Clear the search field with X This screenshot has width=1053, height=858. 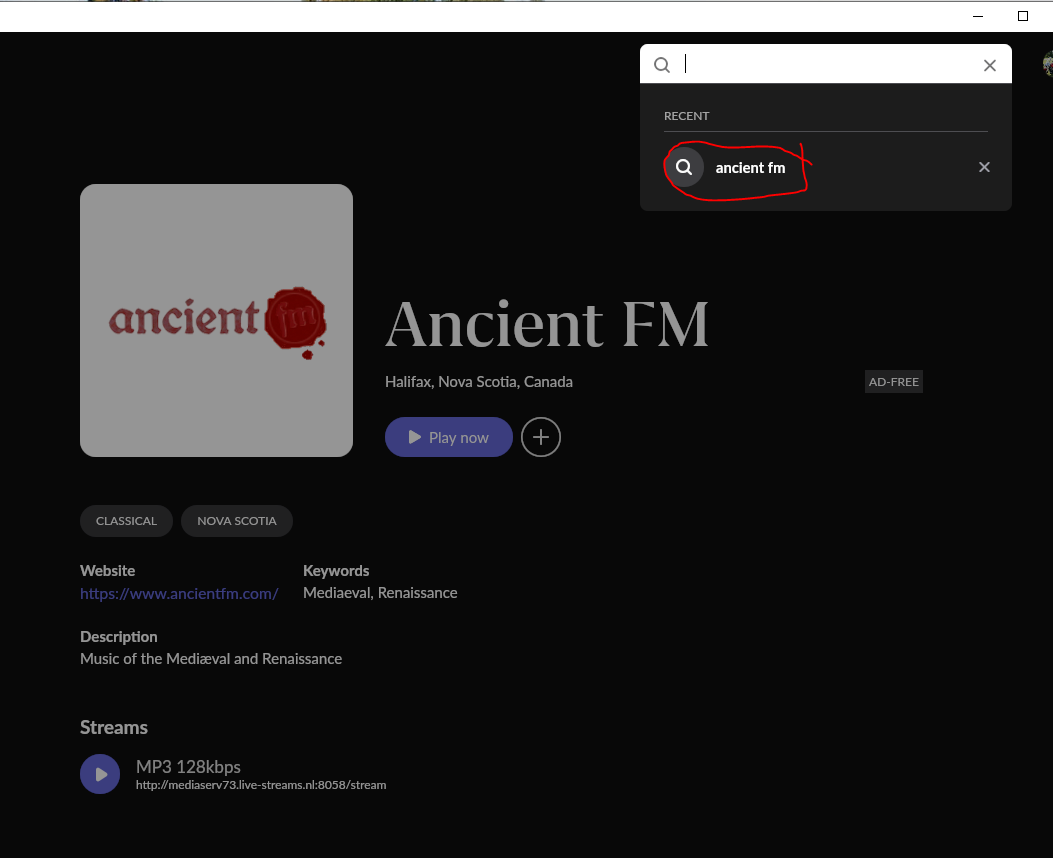989,65
